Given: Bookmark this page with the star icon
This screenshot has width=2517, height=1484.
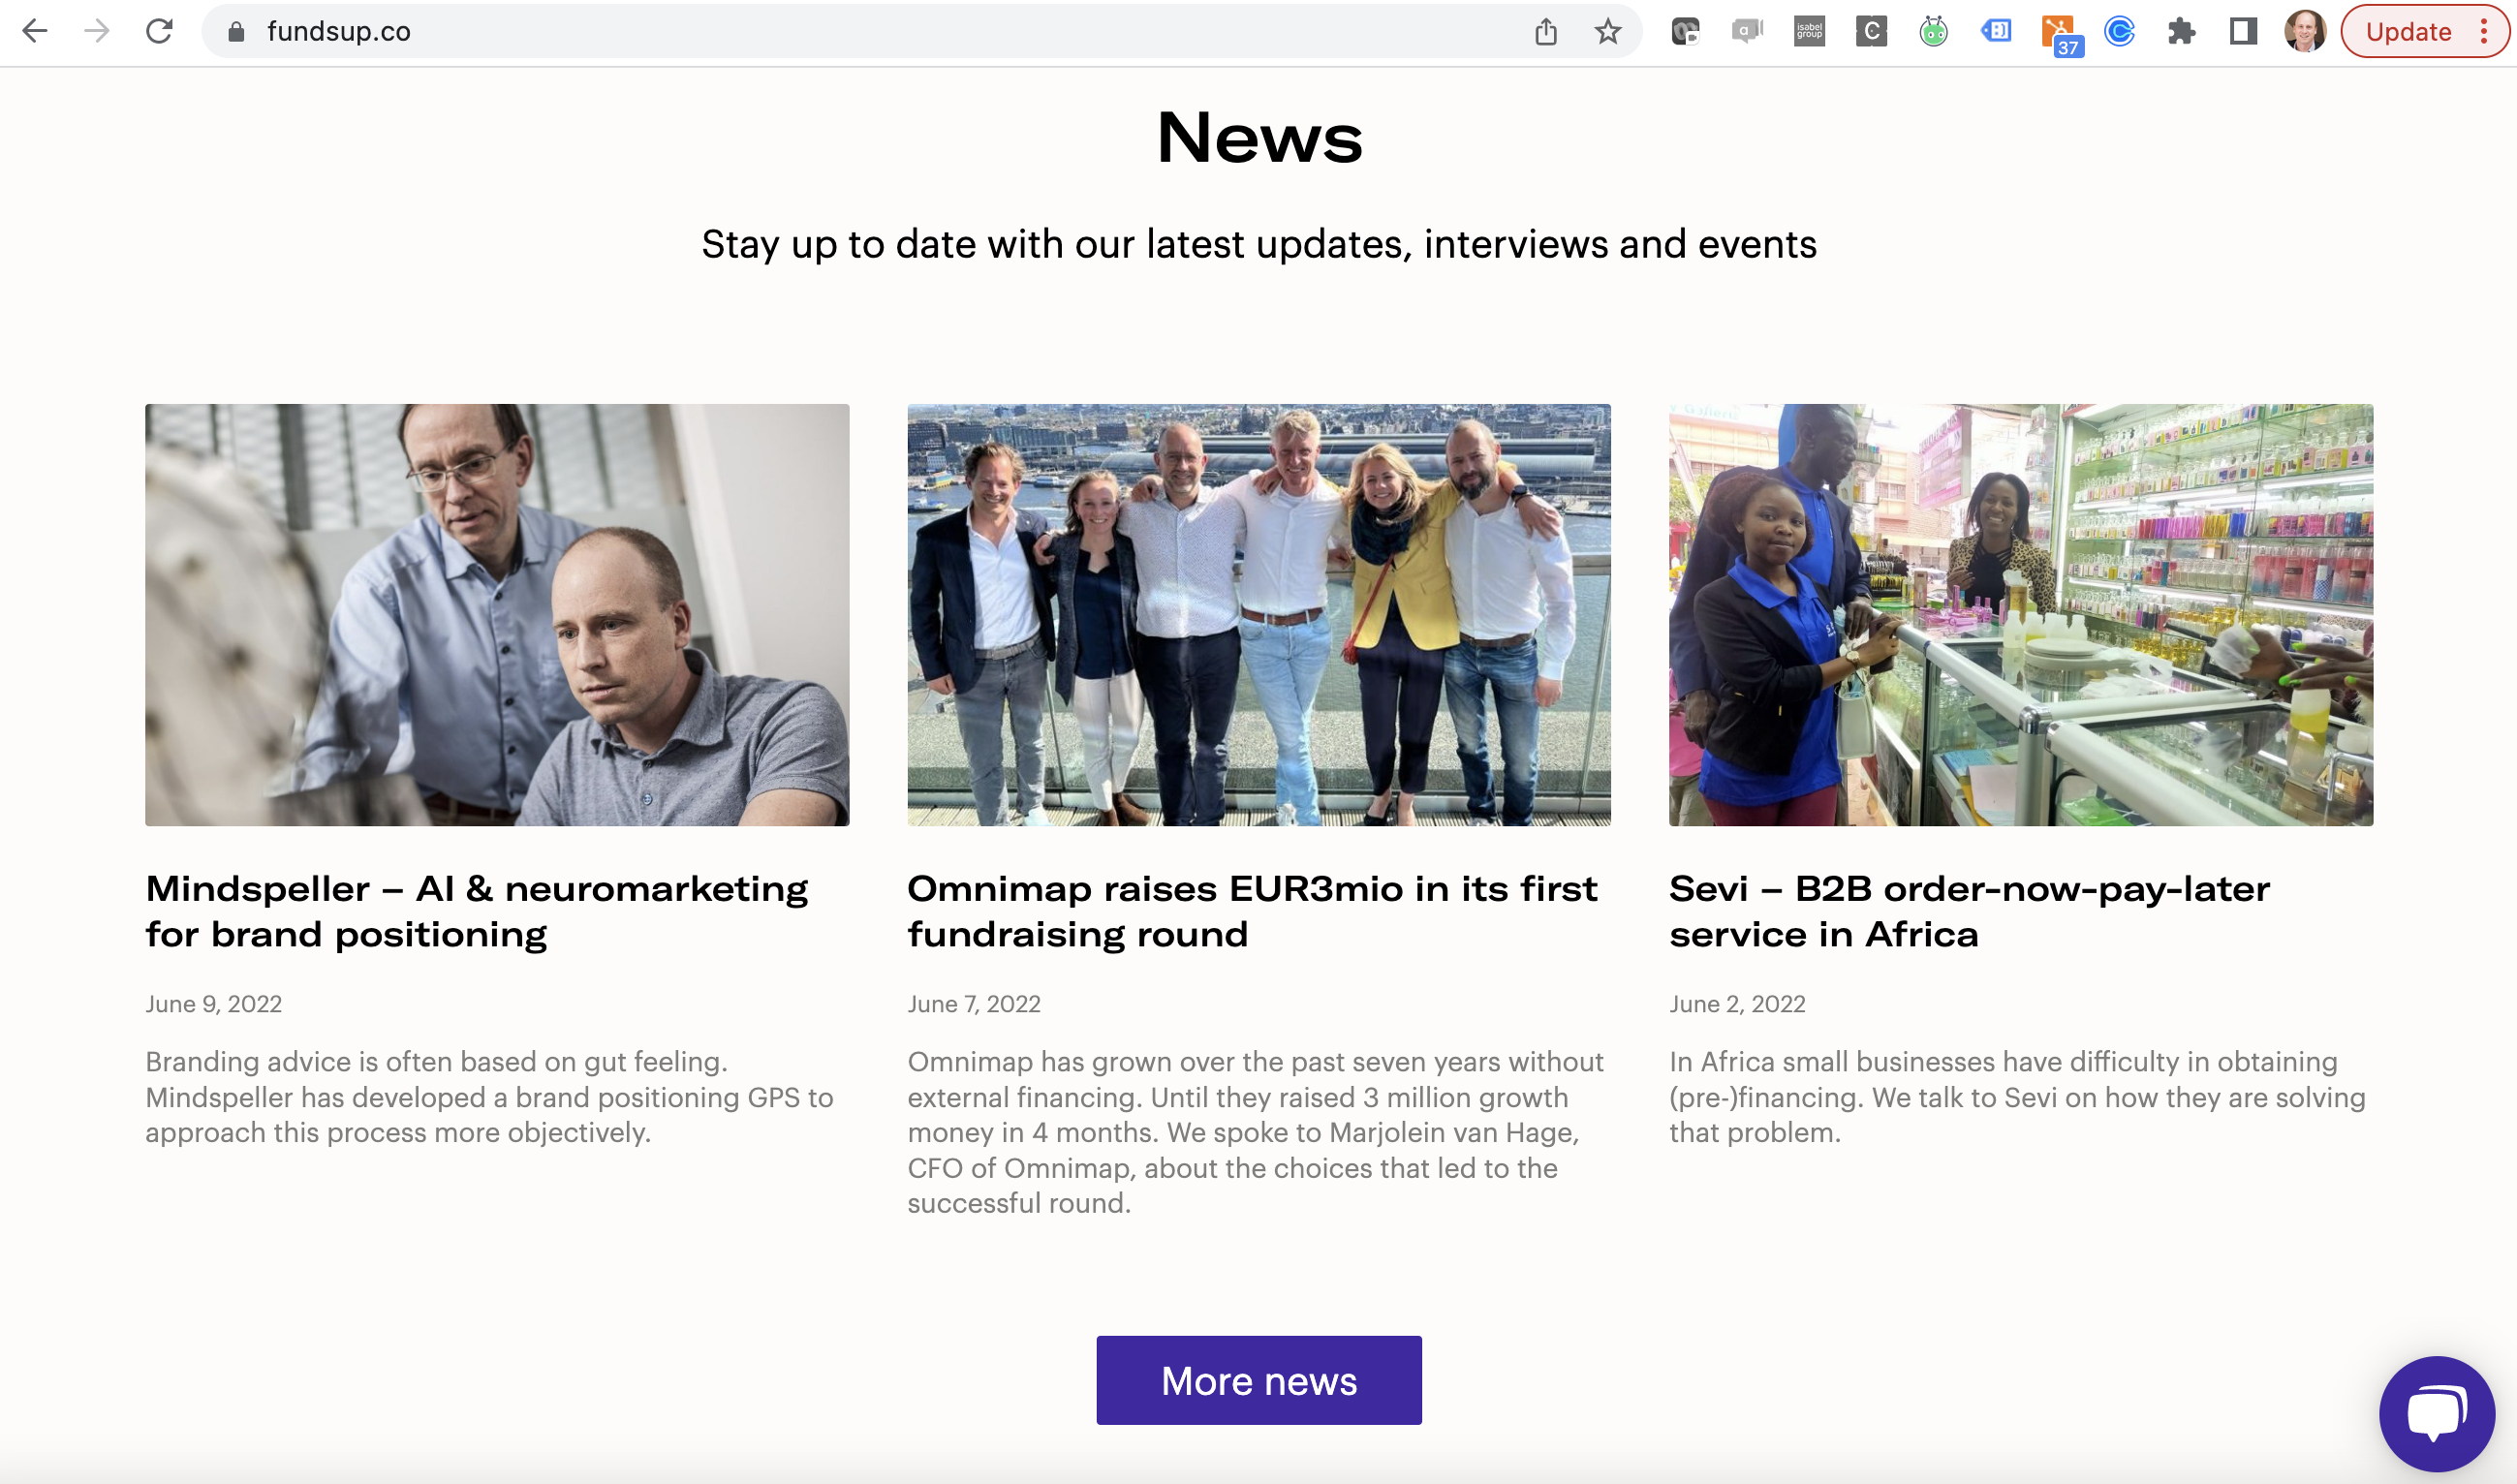Looking at the screenshot, I should (1607, 31).
